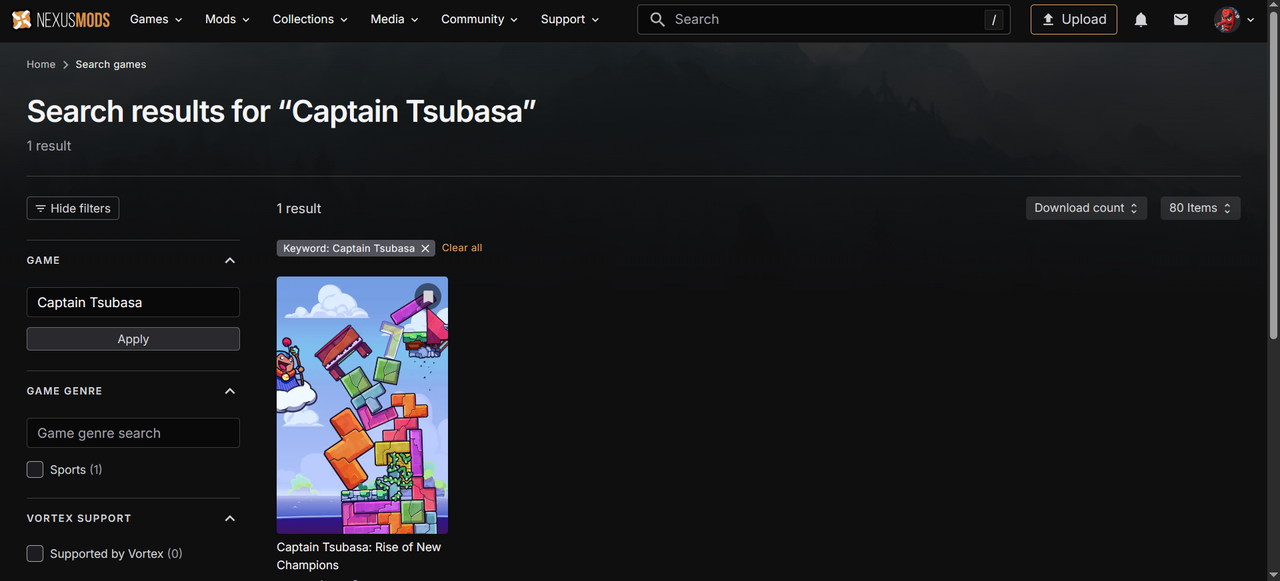Open the Games menu
This screenshot has width=1280, height=581.
pos(156,19)
